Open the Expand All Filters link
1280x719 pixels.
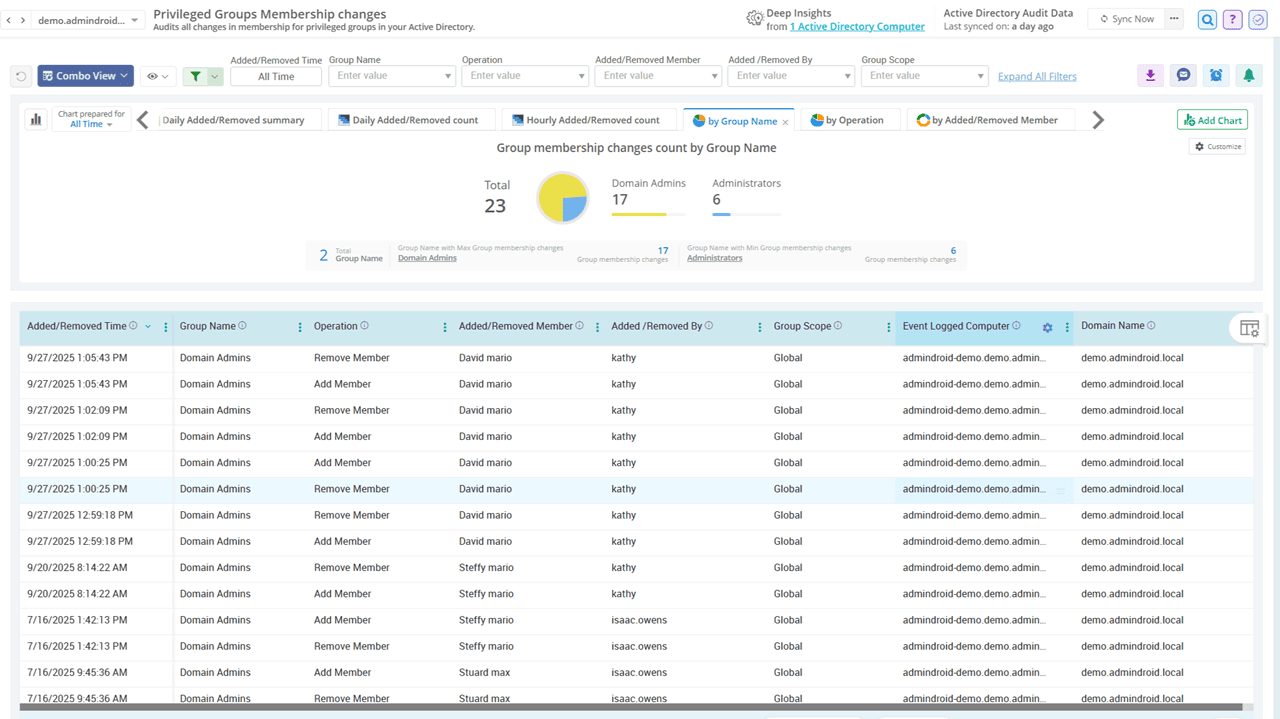(x=1037, y=76)
